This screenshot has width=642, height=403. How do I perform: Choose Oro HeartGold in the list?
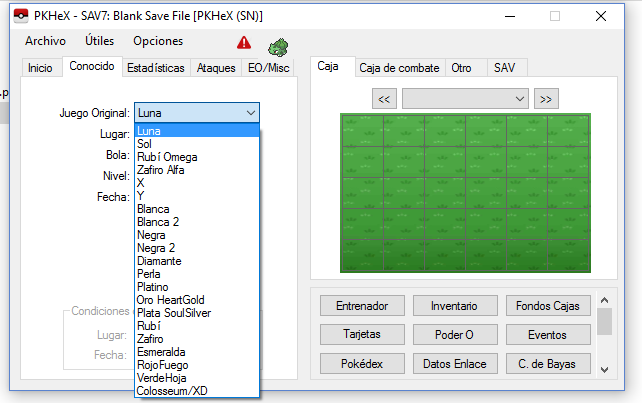click(x=173, y=300)
